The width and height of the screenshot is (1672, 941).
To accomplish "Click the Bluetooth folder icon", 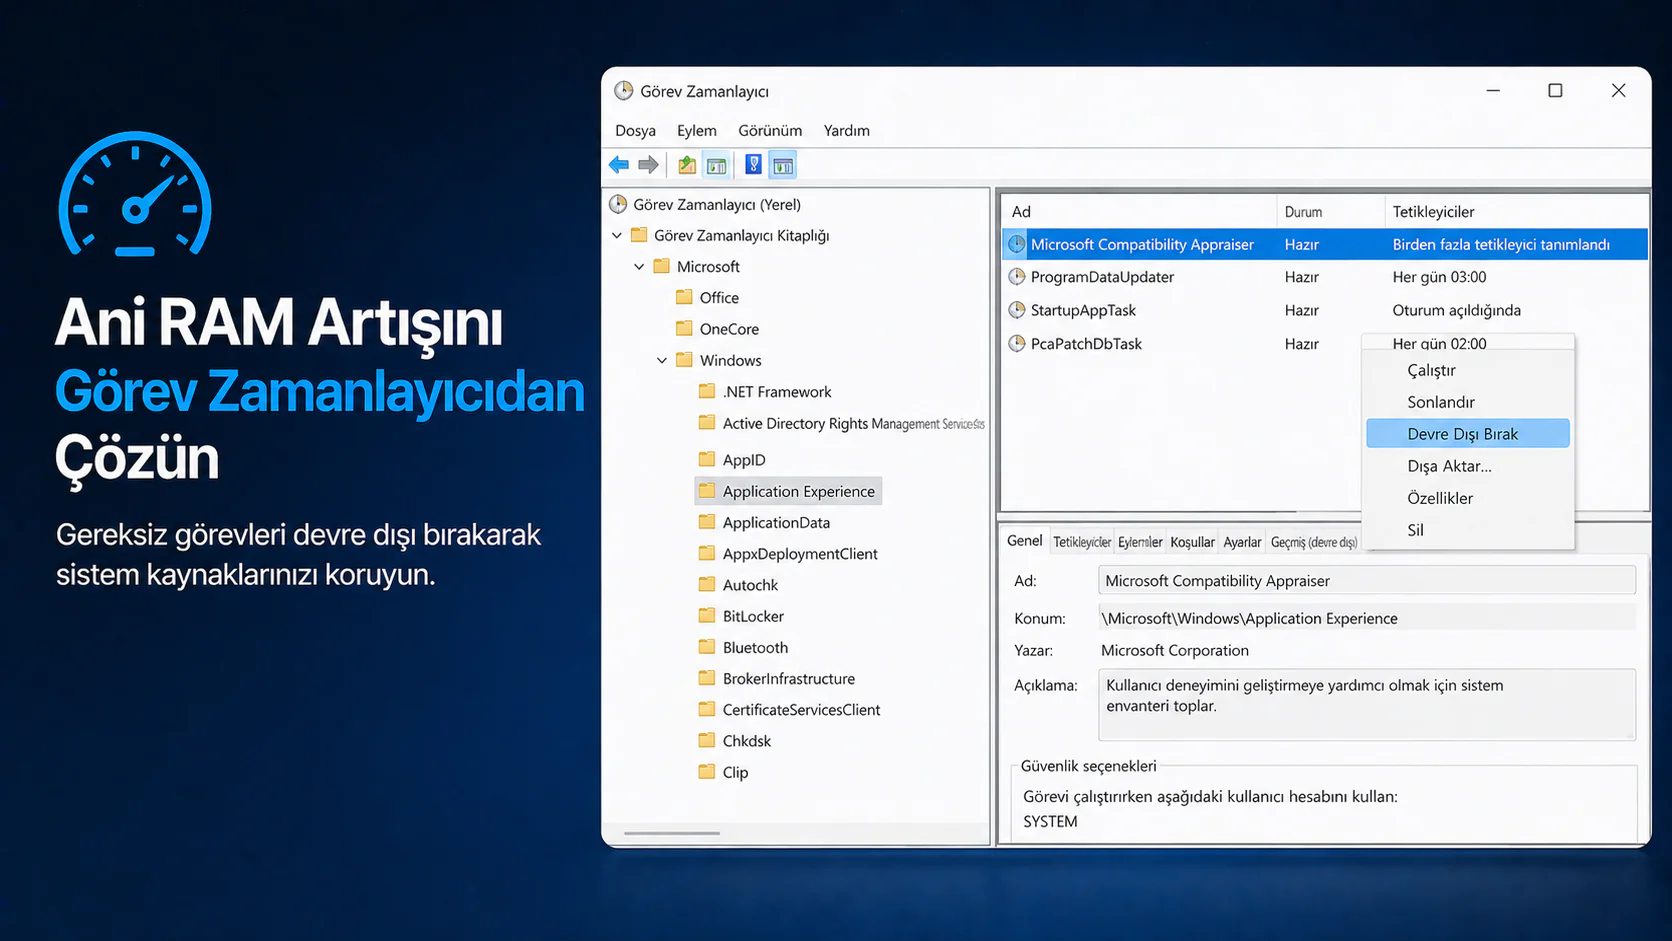I will pyautogui.click(x=707, y=646).
